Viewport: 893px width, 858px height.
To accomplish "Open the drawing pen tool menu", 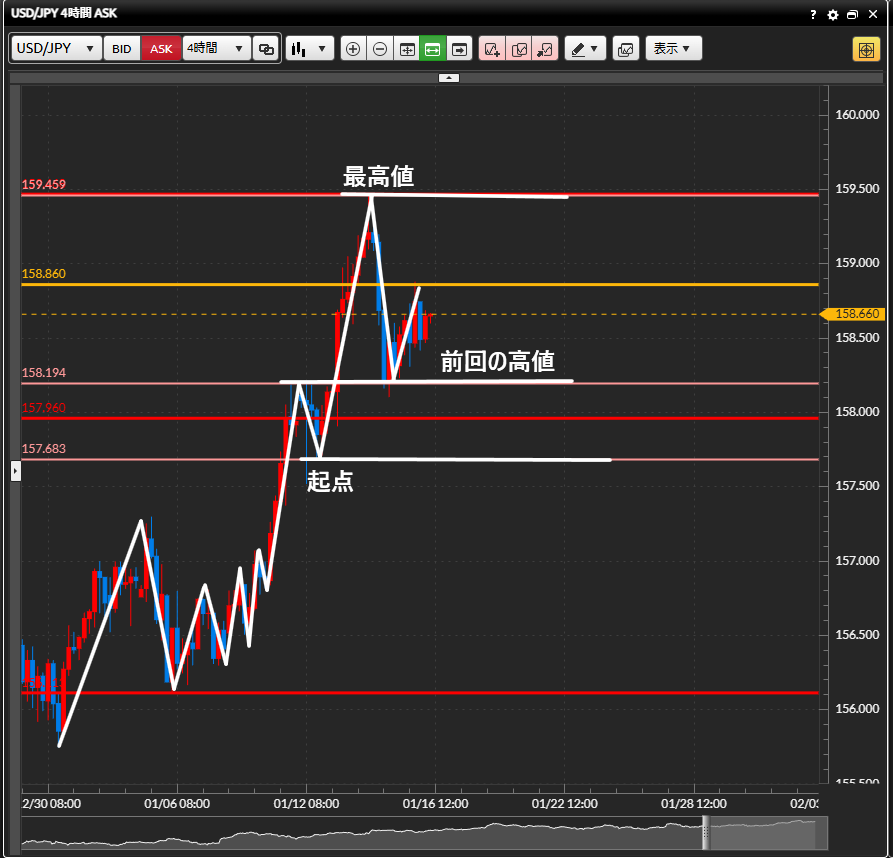I will click(x=585, y=49).
